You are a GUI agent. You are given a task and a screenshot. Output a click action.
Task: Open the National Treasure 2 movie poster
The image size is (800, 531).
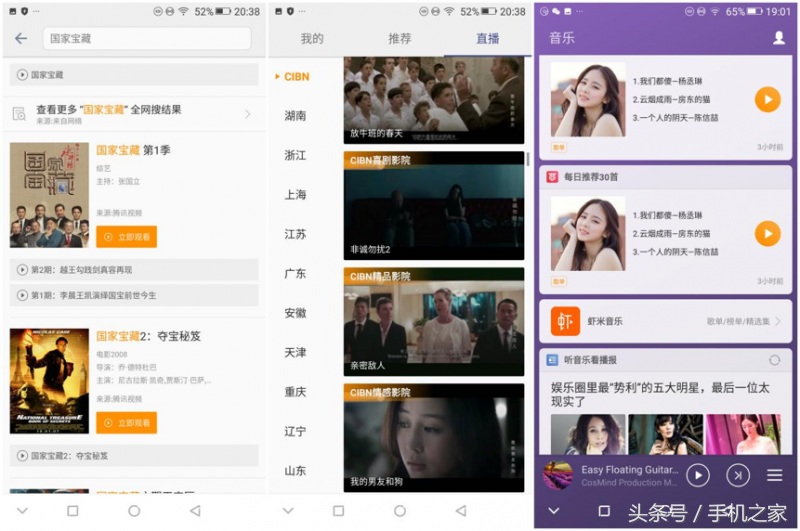[49, 381]
